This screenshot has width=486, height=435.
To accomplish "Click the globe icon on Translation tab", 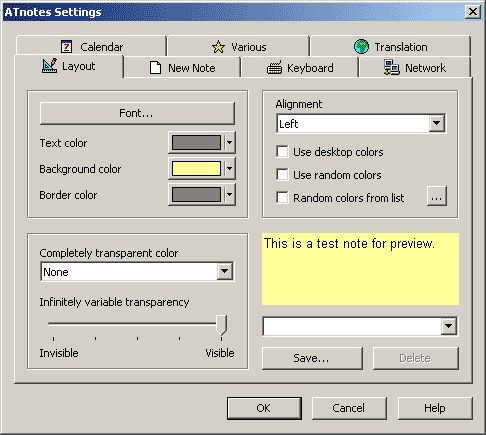I will (x=361, y=46).
